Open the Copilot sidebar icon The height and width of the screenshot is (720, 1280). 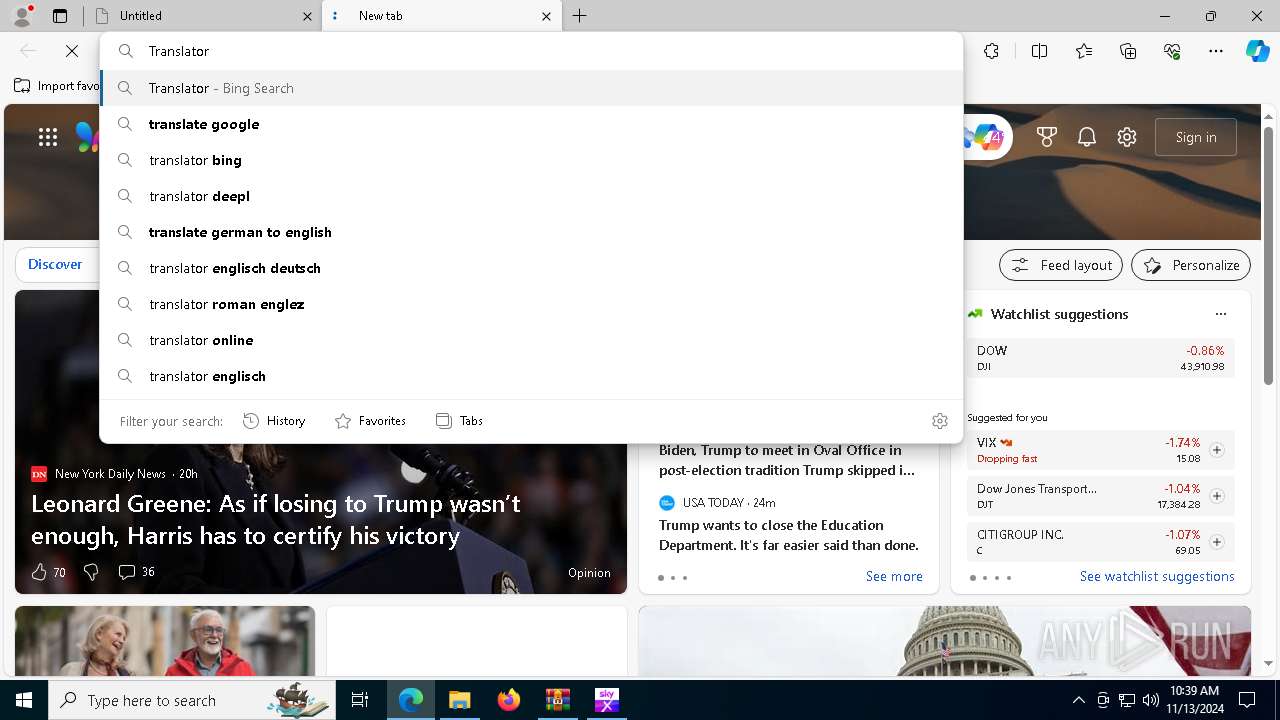(x=1257, y=51)
